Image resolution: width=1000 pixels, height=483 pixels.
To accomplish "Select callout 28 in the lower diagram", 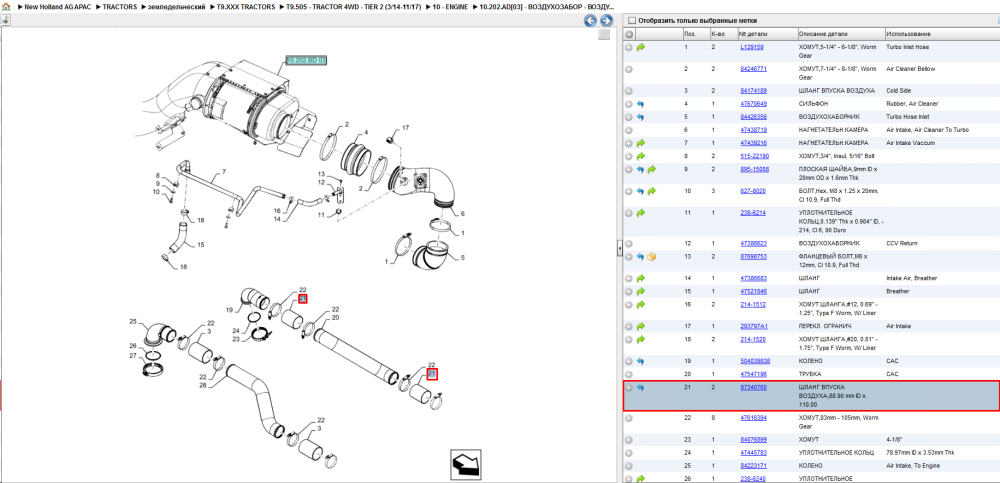I will [x=203, y=385].
